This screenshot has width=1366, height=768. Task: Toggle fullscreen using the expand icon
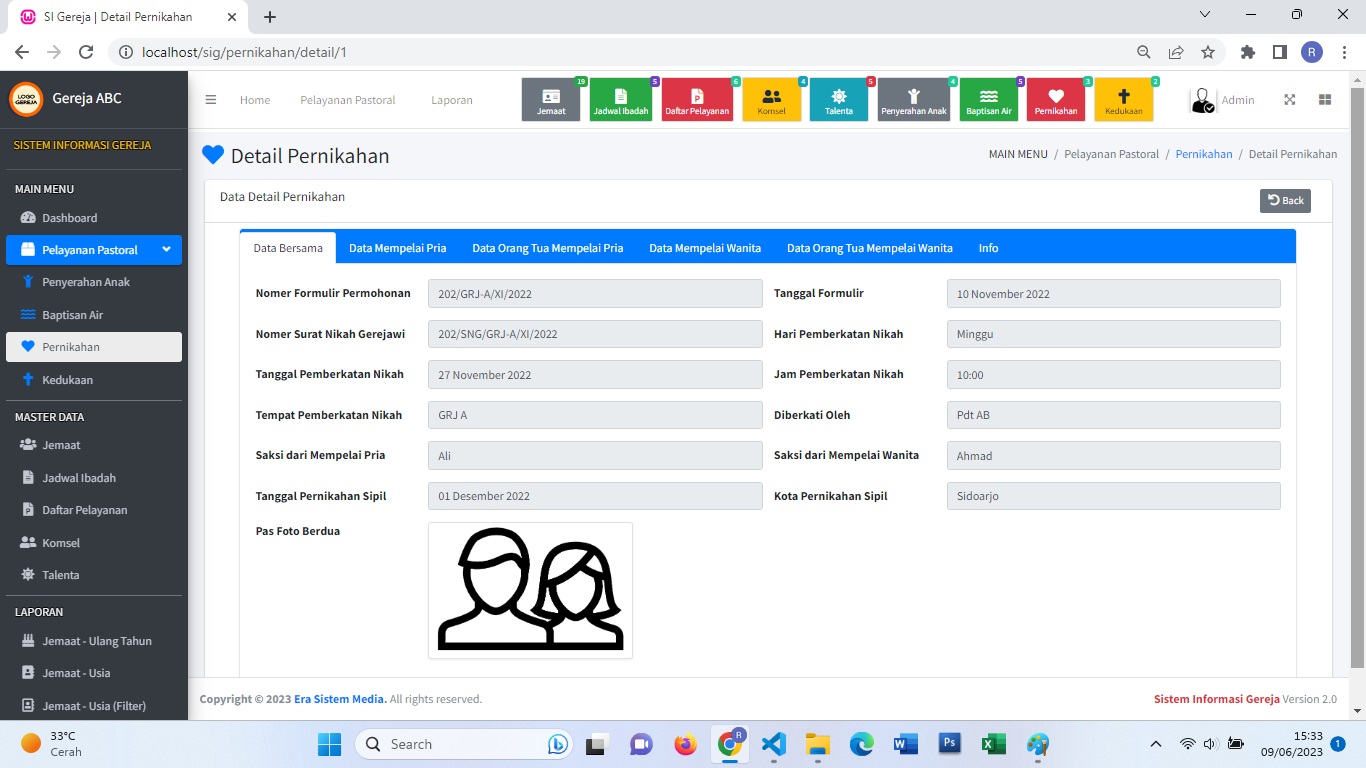point(1290,100)
